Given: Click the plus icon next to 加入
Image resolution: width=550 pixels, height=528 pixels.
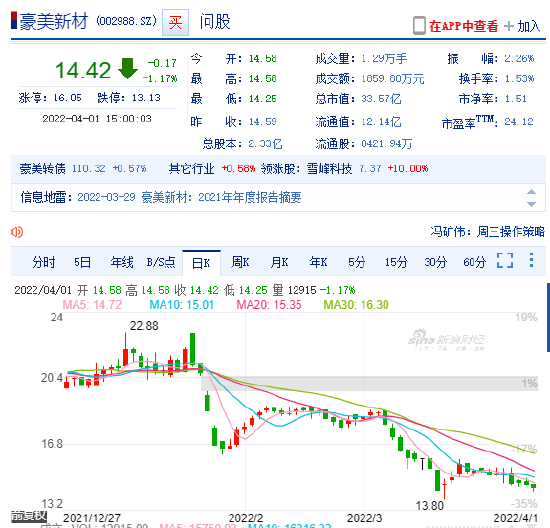Looking at the screenshot, I should pyautogui.click(x=509, y=26).
